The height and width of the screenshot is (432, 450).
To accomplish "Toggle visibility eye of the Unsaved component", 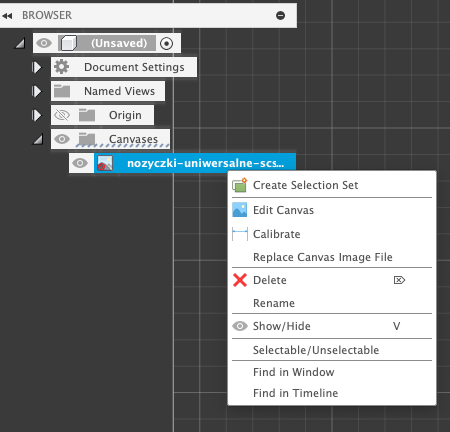I will click(44, 43).
